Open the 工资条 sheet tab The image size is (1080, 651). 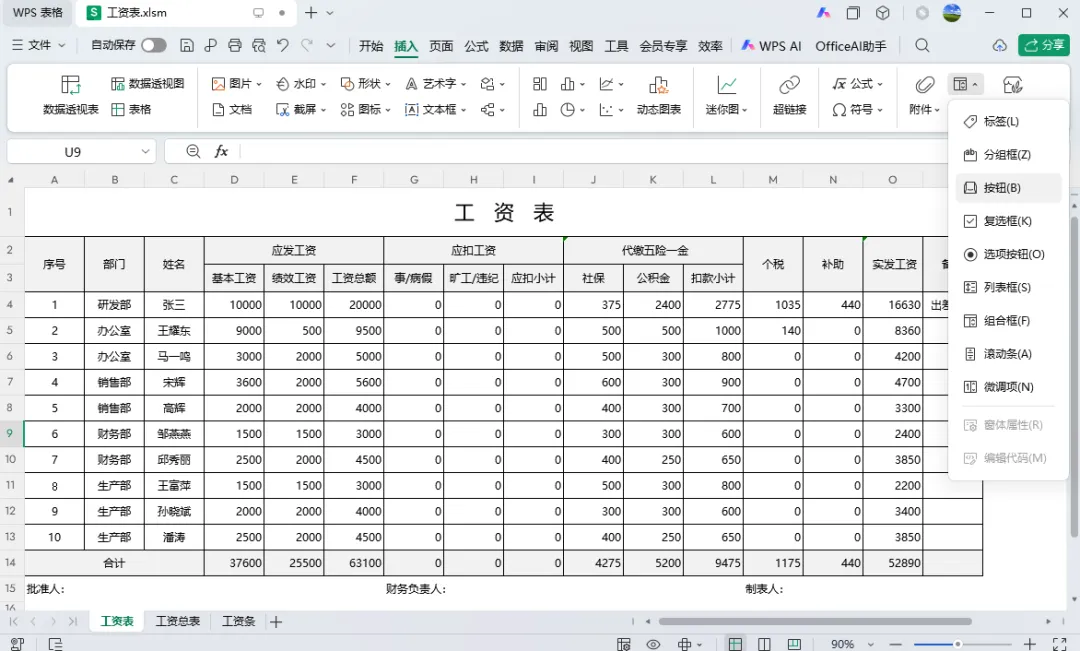238,621
